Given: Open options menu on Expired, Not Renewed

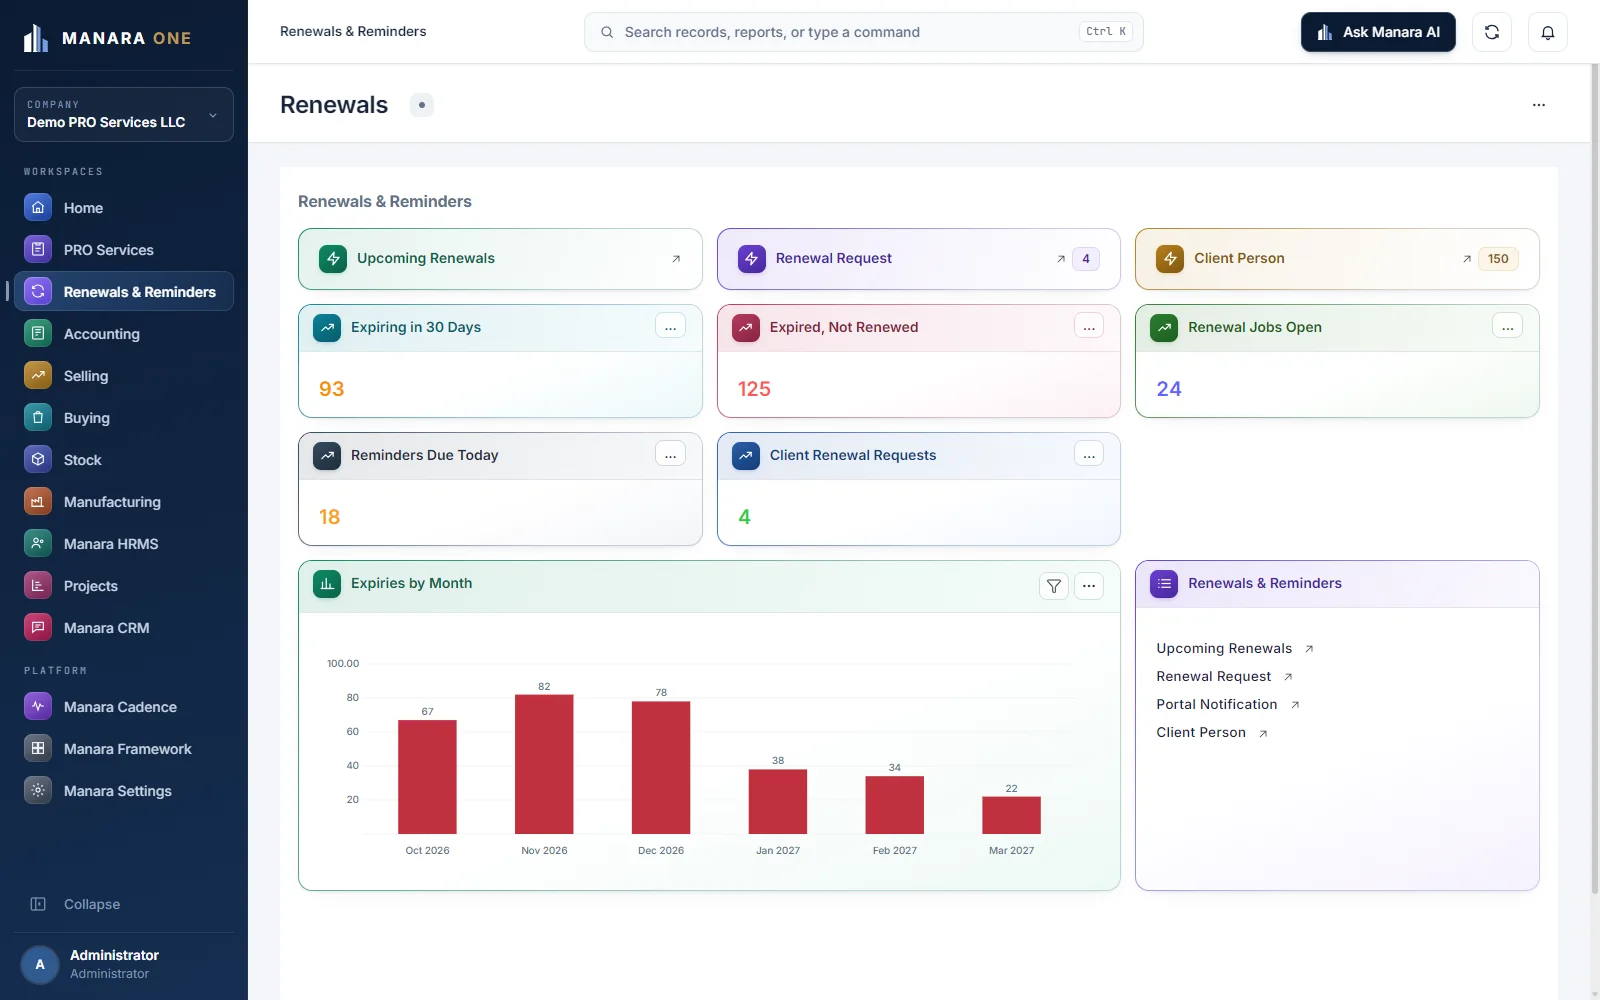Looking at the screenshot, I should (x=1089, y=327).
